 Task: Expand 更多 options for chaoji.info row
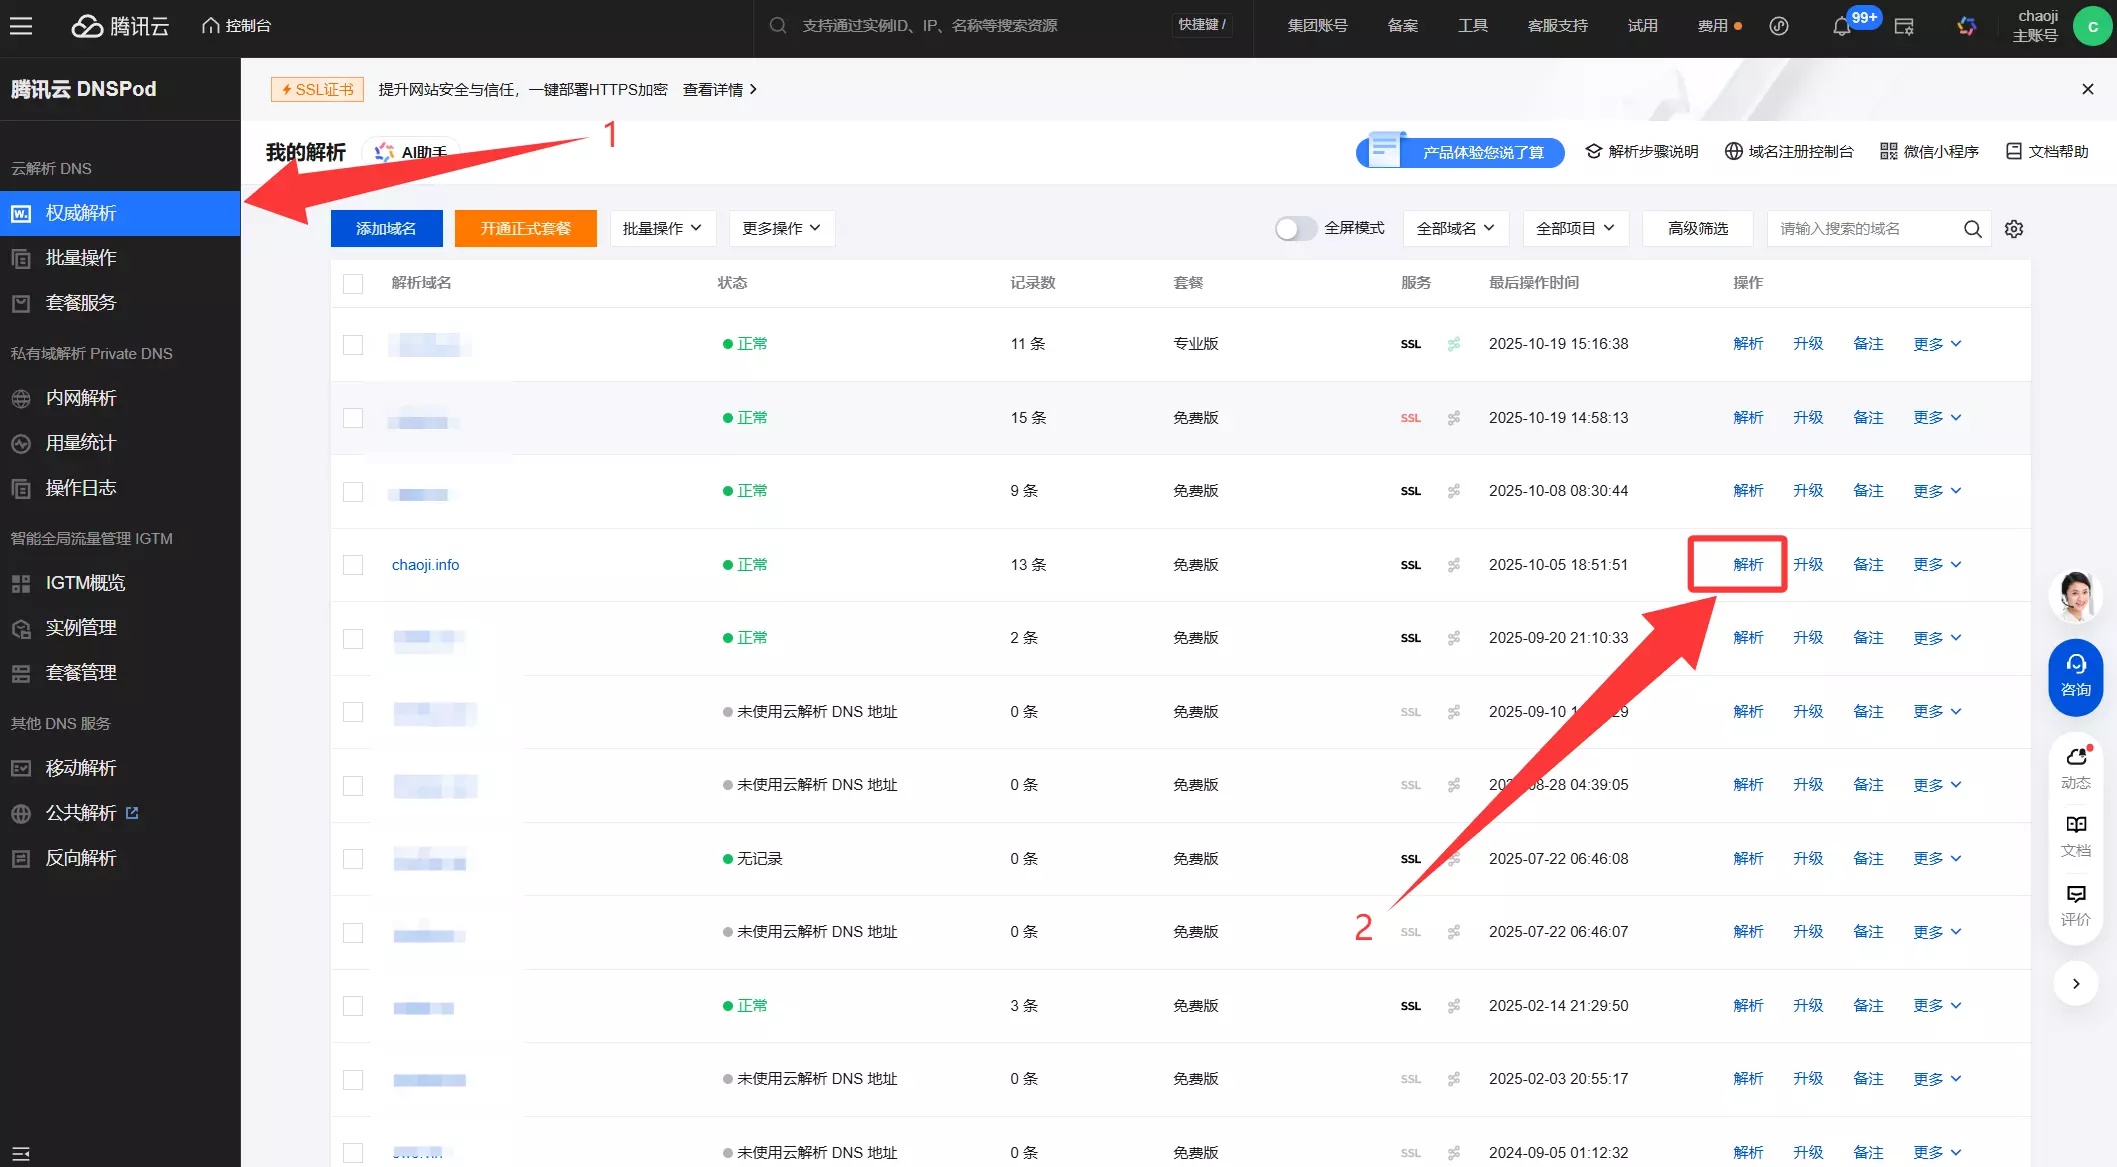click(1935, 564)
